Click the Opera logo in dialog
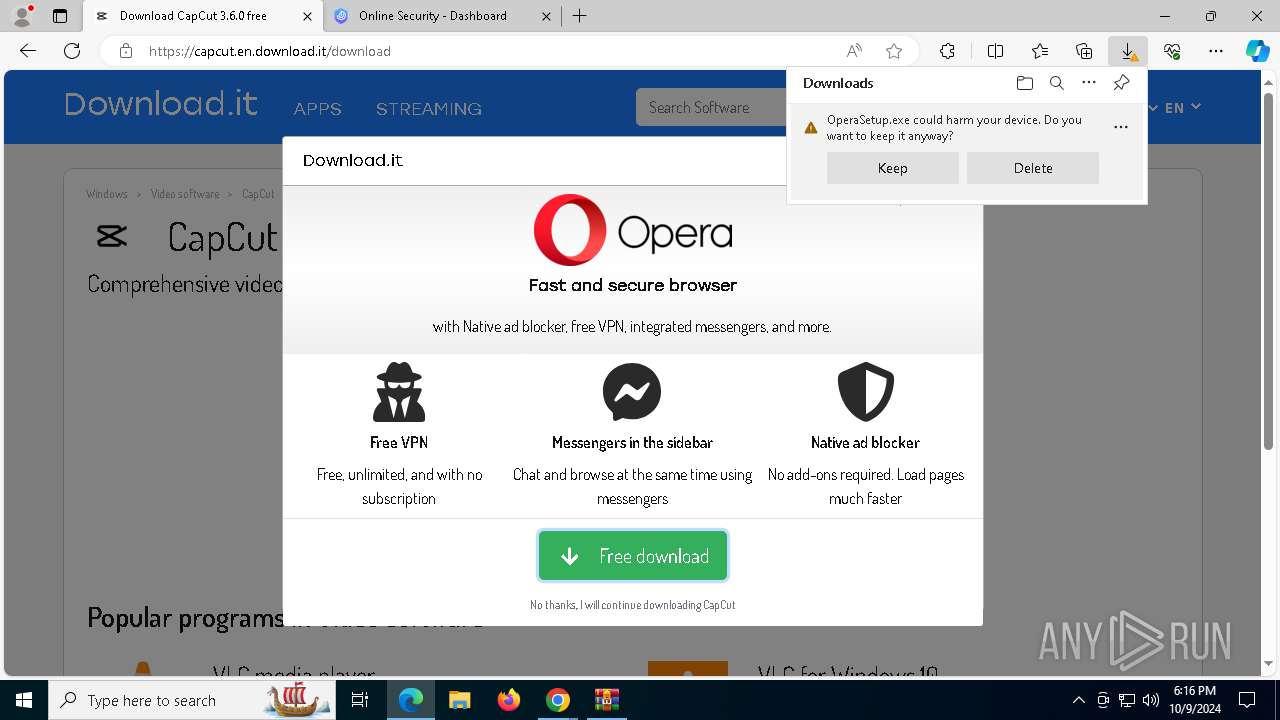 [633, 230]
